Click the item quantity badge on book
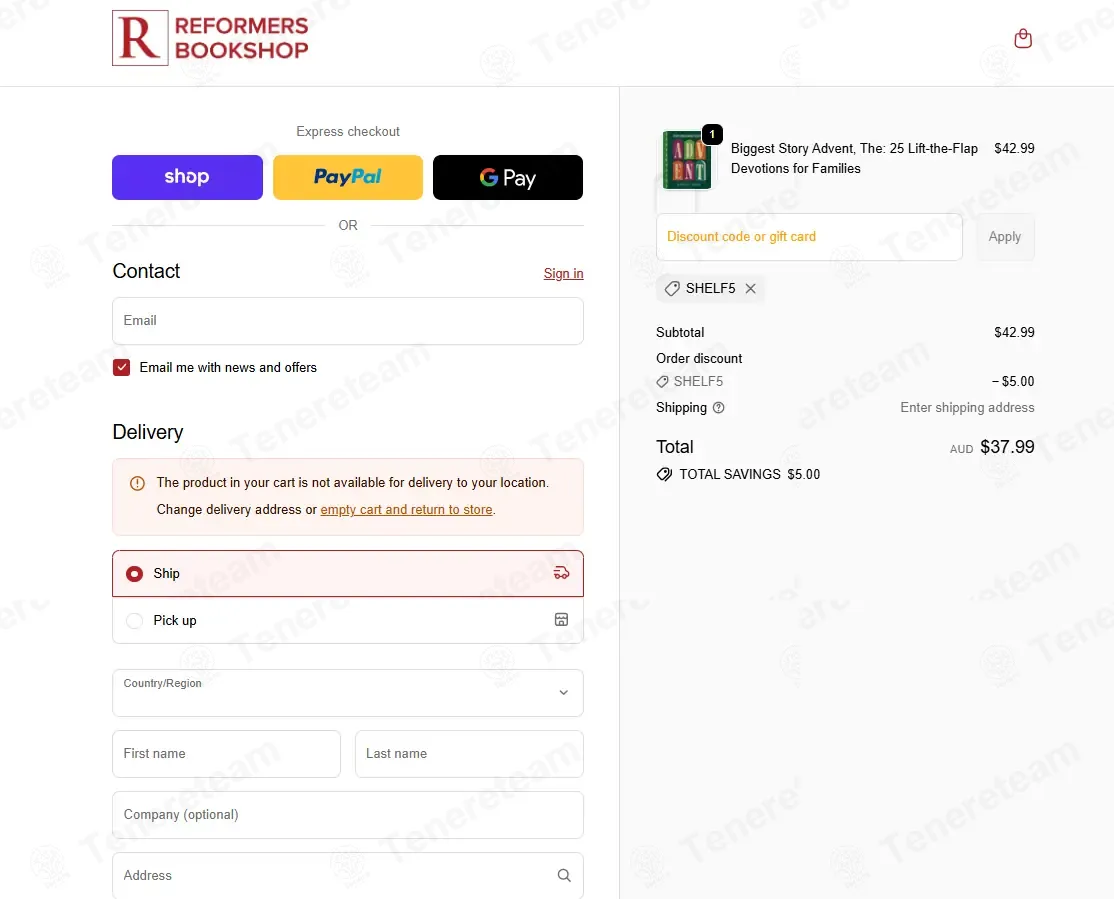Screen dimensions: 1114x899 712,134
